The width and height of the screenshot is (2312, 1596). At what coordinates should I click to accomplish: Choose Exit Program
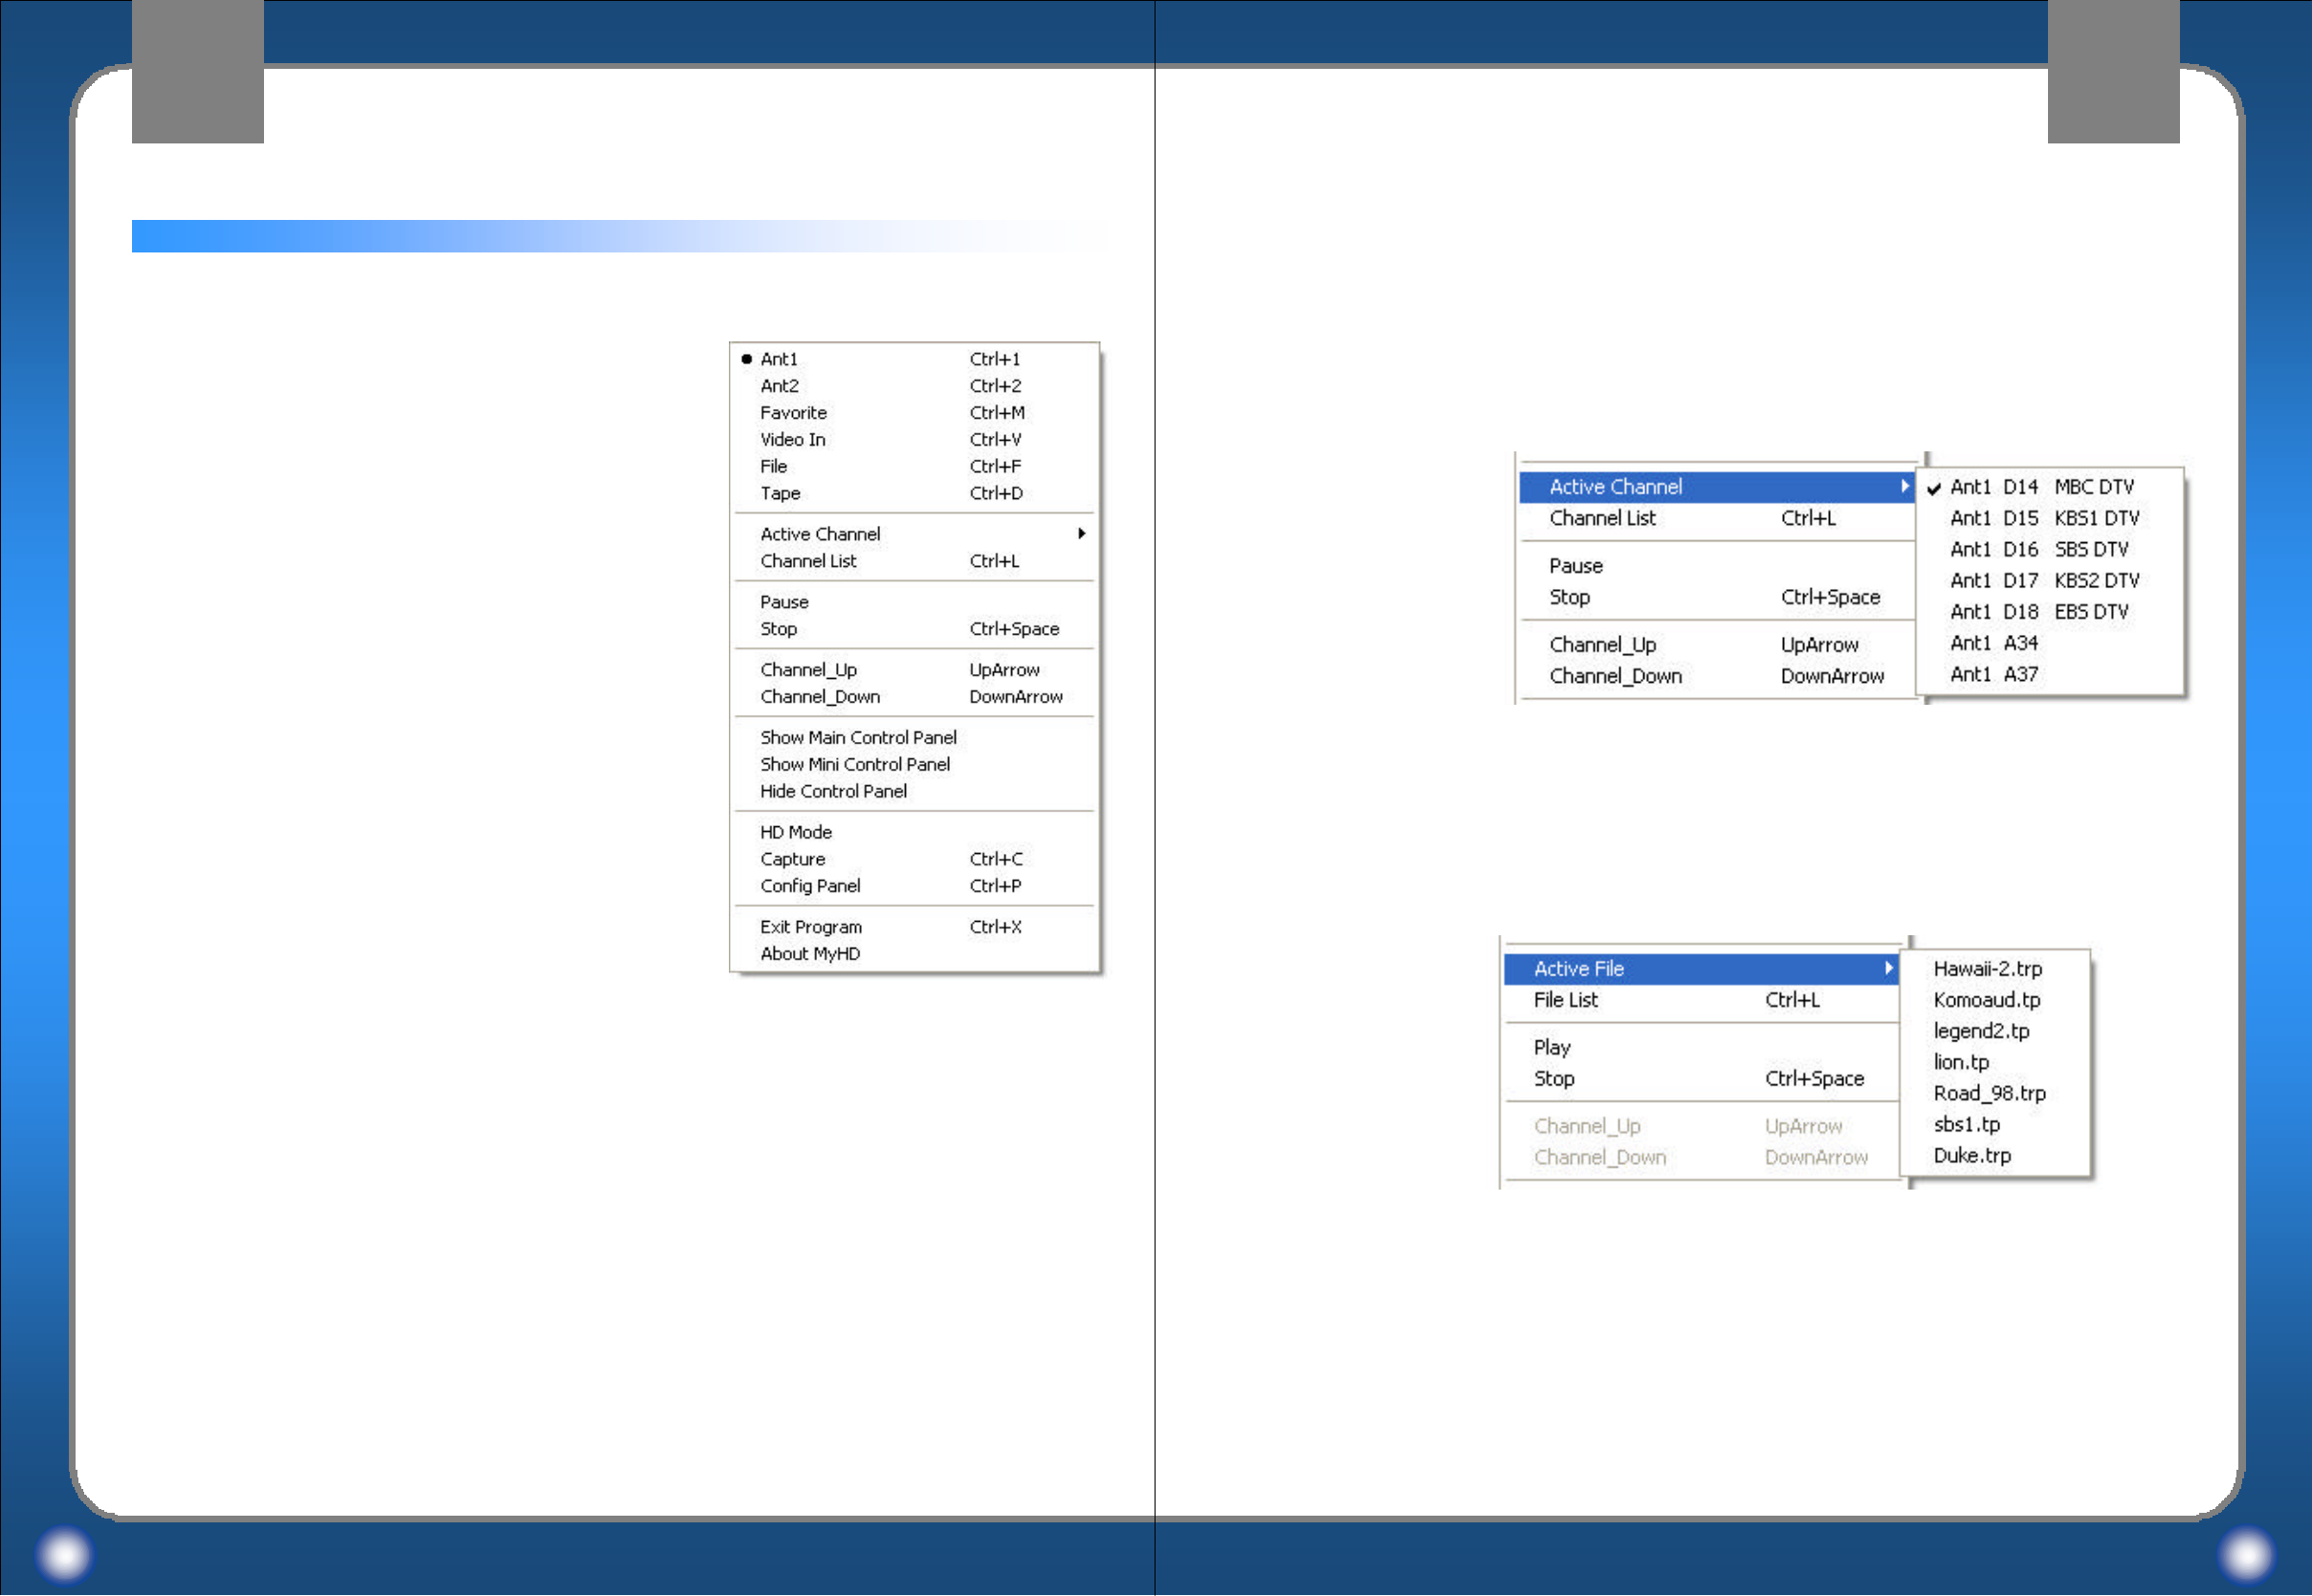coord(810,928)
